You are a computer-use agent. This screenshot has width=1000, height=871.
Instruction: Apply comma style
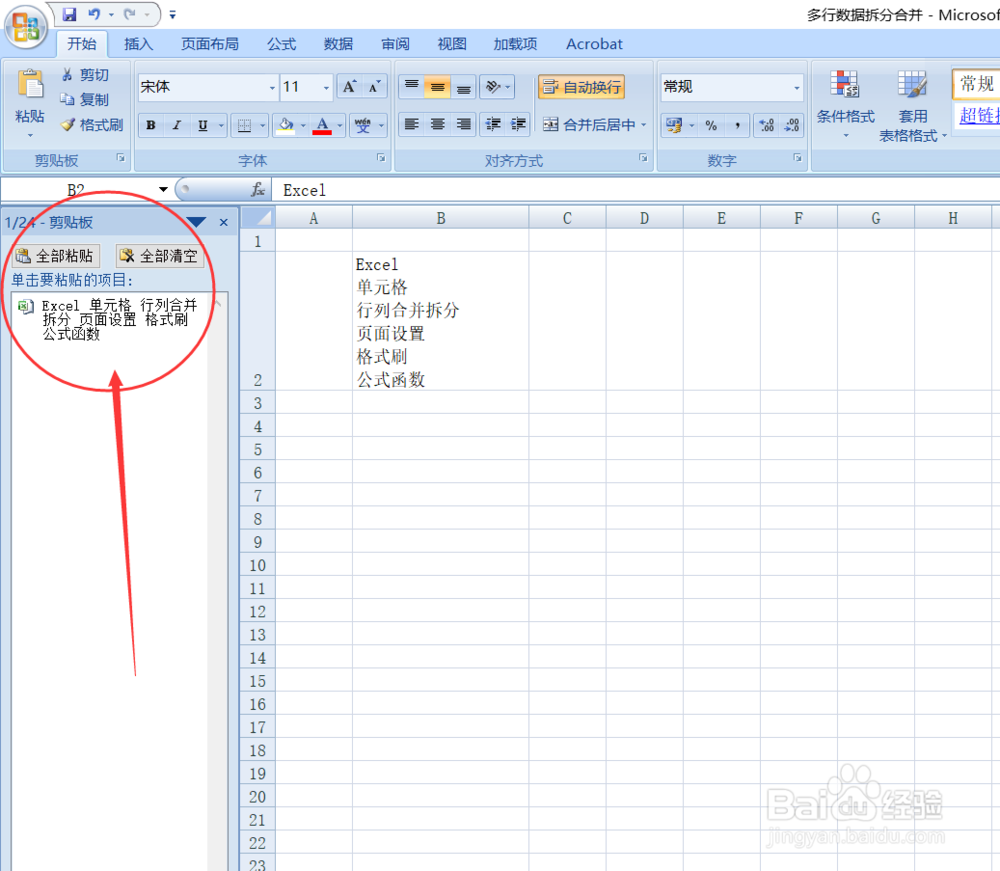click(x=737, y=125)
